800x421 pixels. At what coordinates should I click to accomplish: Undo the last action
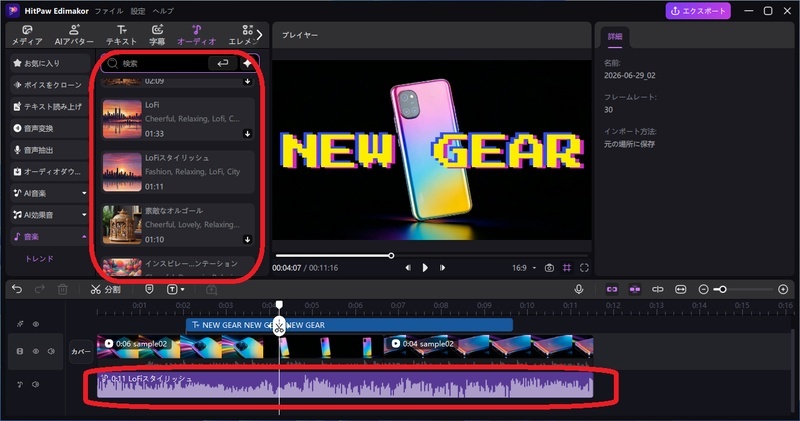tap(17, 289)
